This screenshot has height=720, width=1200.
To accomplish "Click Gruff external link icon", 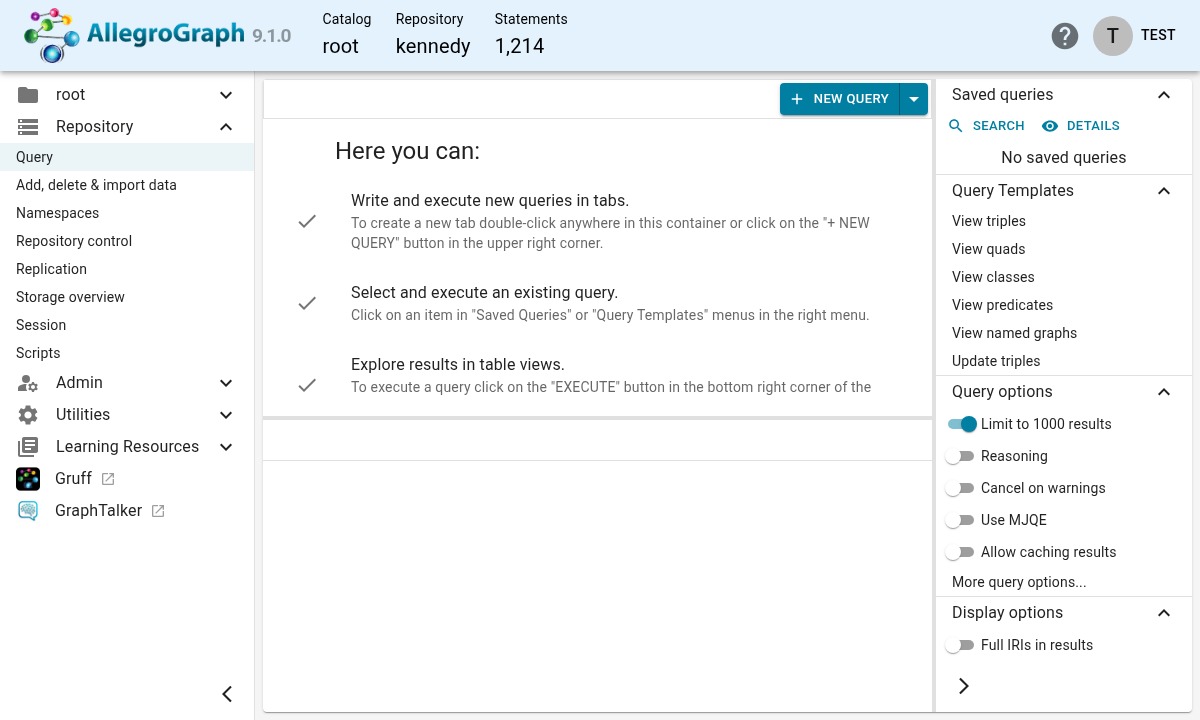I will (108, 479).
